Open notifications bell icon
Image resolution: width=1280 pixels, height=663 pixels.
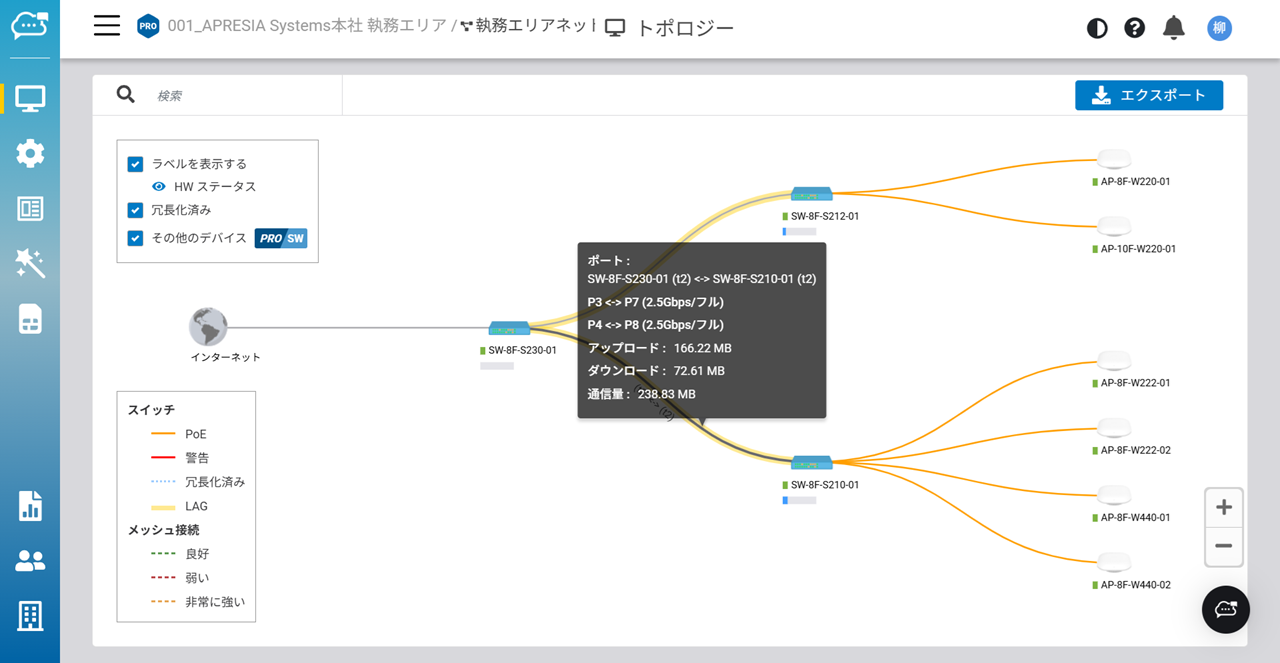(x=1173, y=28)
